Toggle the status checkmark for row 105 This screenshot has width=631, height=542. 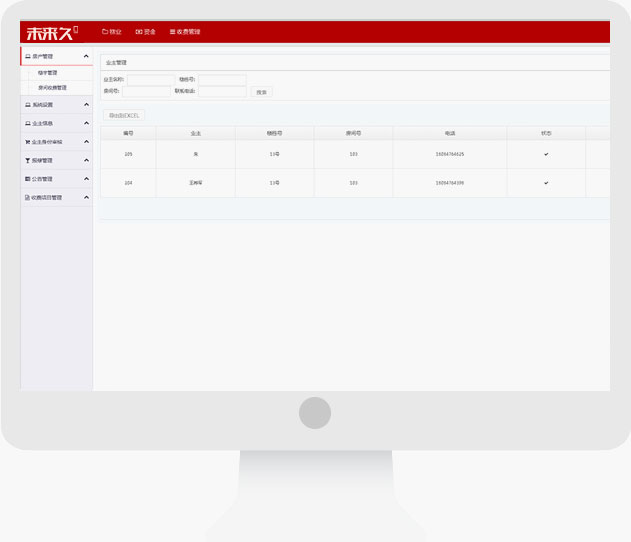click(x=545, y=154)
